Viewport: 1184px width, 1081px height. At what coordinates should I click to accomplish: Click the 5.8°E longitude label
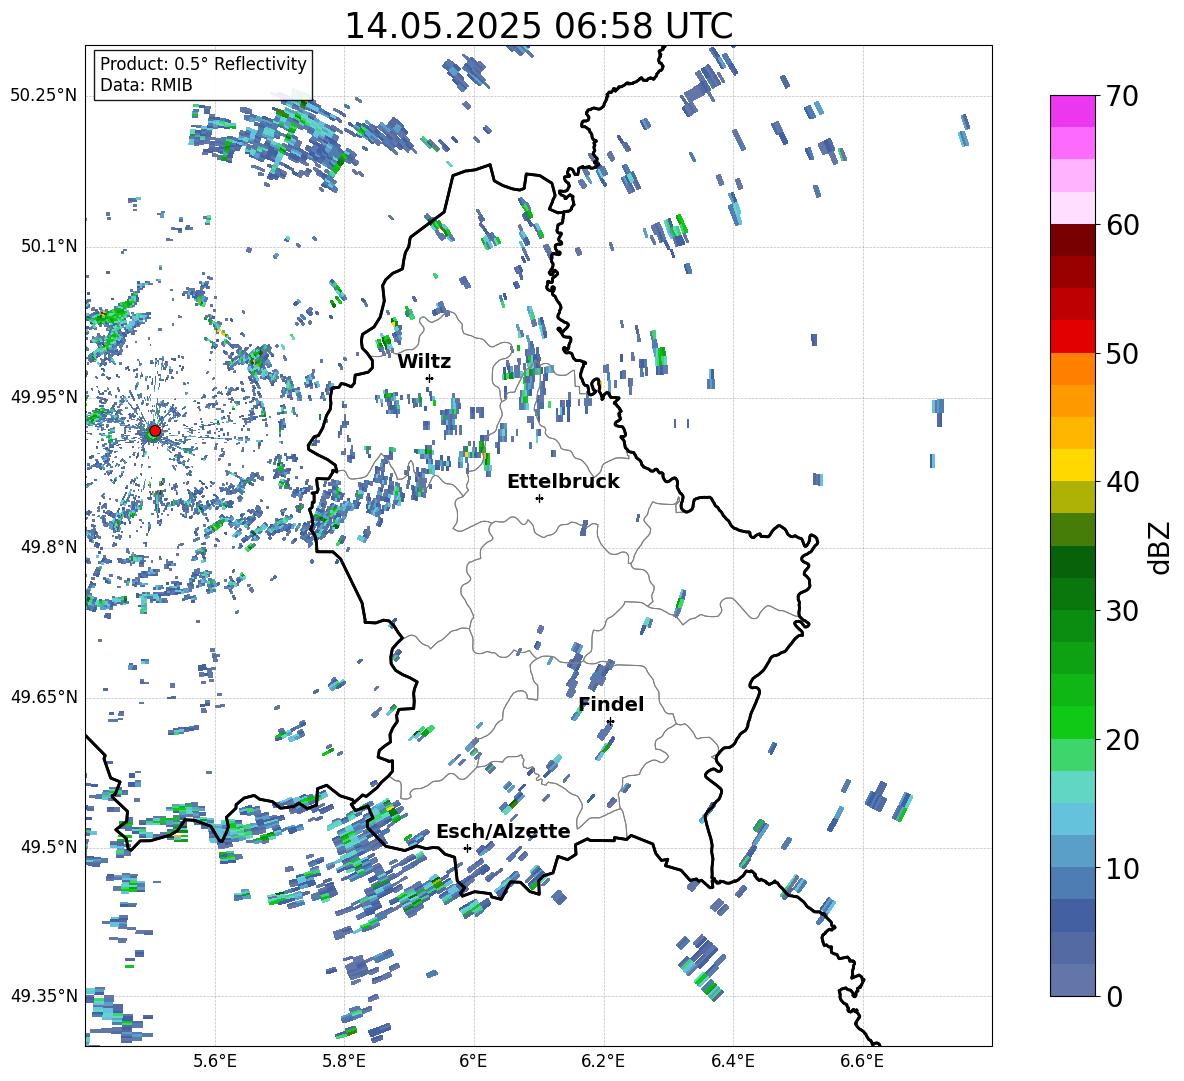[344, 1061]
